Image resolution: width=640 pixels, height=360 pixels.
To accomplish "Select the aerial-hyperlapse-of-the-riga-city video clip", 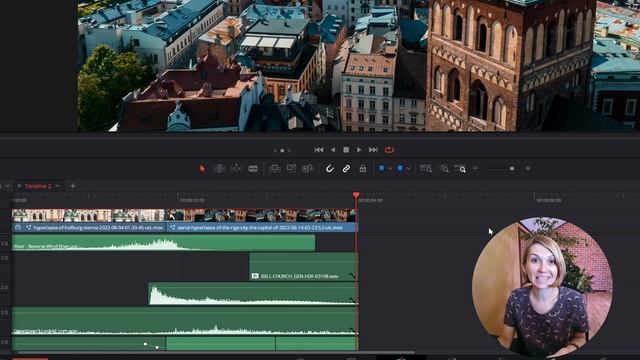I will [x=261, y=220].
